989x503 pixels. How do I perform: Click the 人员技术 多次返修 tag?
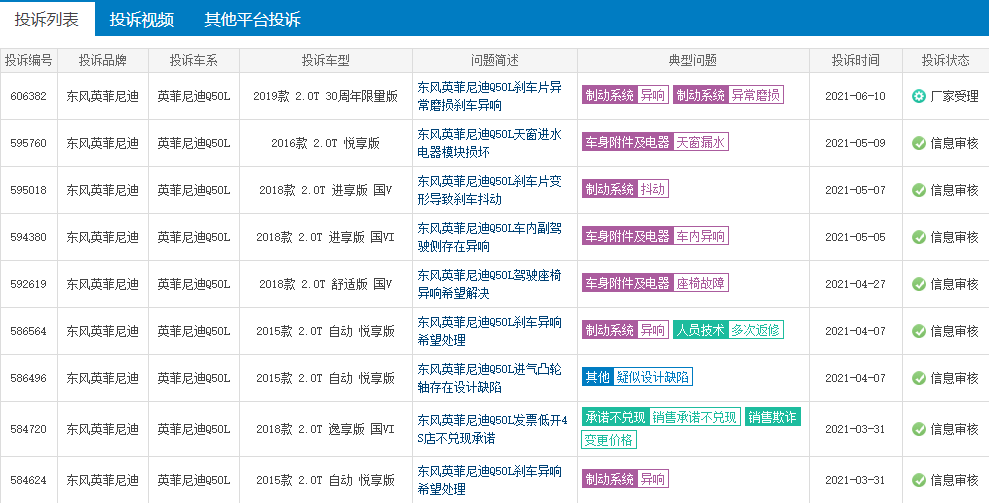(x=729, y=329)
